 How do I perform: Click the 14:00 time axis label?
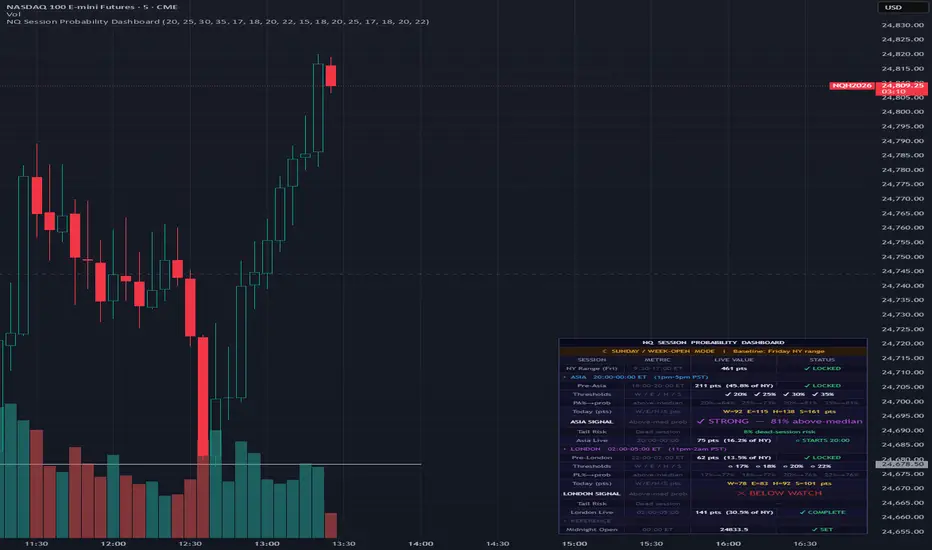pos(420,543)
